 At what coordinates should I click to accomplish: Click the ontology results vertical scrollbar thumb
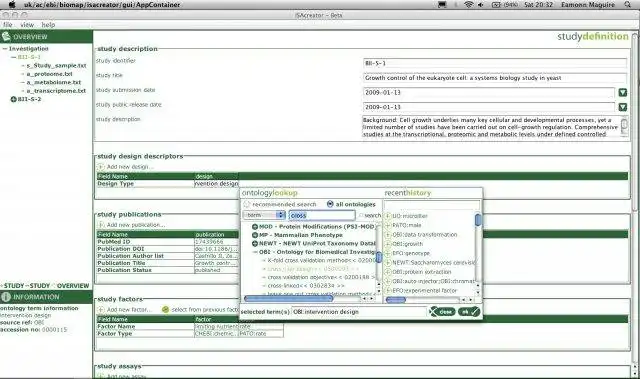pyautogui.click(x=379, y=257)
